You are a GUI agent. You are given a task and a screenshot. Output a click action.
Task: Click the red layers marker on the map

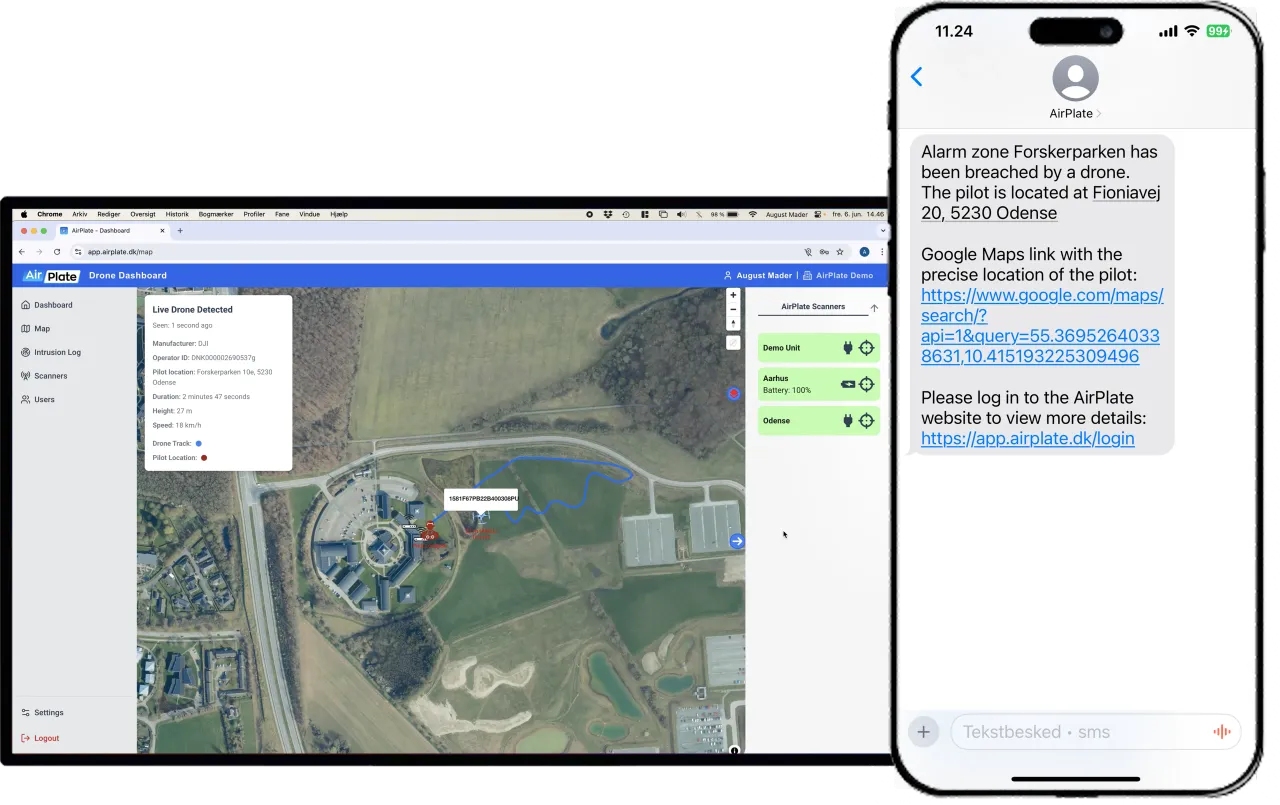734,394
